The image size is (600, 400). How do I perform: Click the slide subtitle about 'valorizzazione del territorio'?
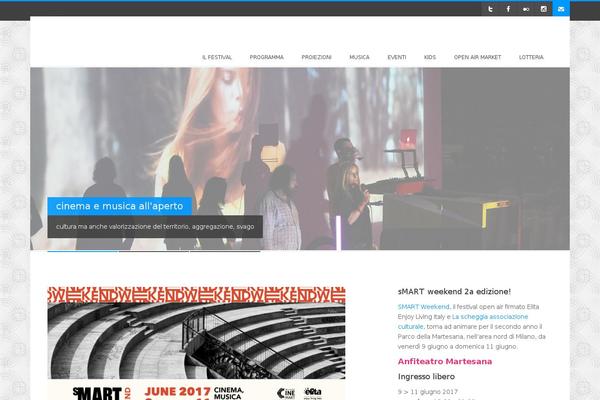155,227
